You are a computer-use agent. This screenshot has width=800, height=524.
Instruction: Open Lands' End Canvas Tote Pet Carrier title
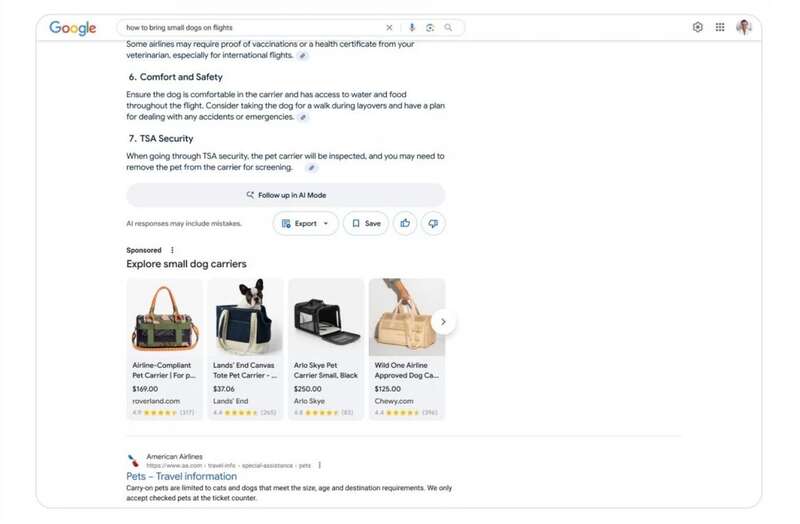(245, 370)
